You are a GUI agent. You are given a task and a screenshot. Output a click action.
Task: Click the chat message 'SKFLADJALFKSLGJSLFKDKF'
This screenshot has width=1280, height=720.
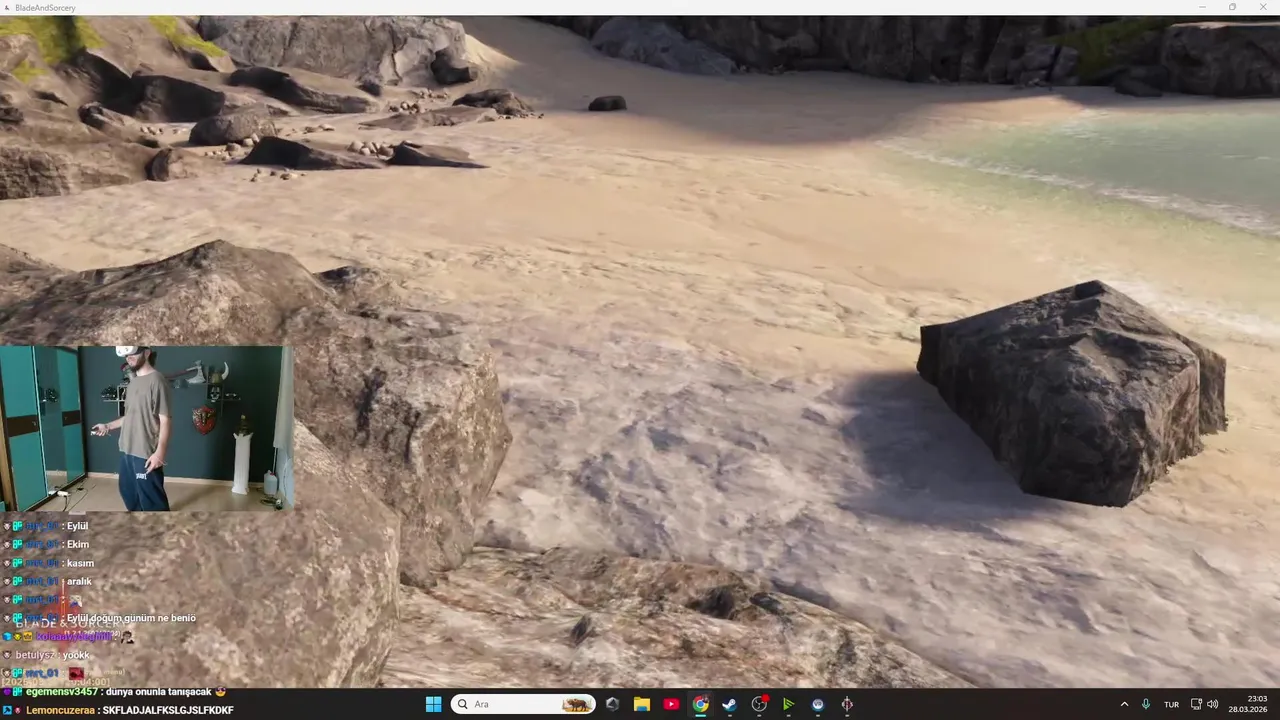[168, 710]
